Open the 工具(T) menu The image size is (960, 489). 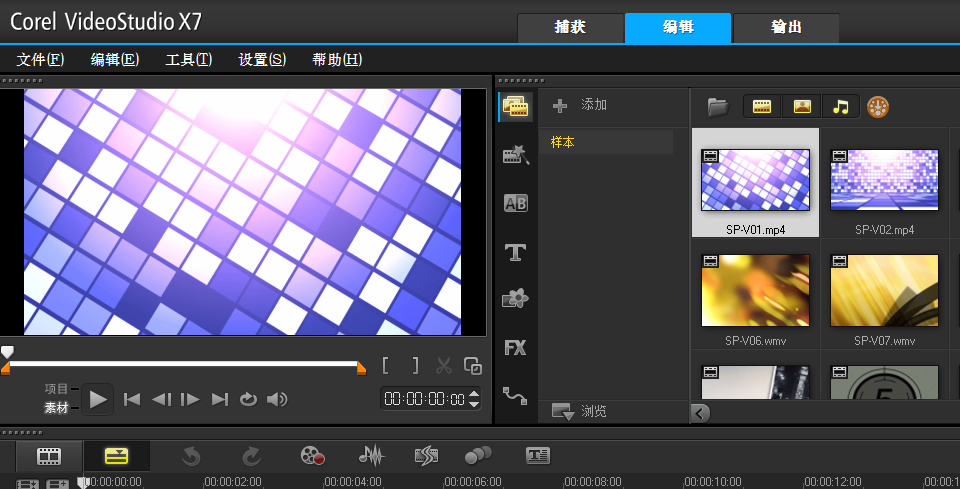(189, 59)
